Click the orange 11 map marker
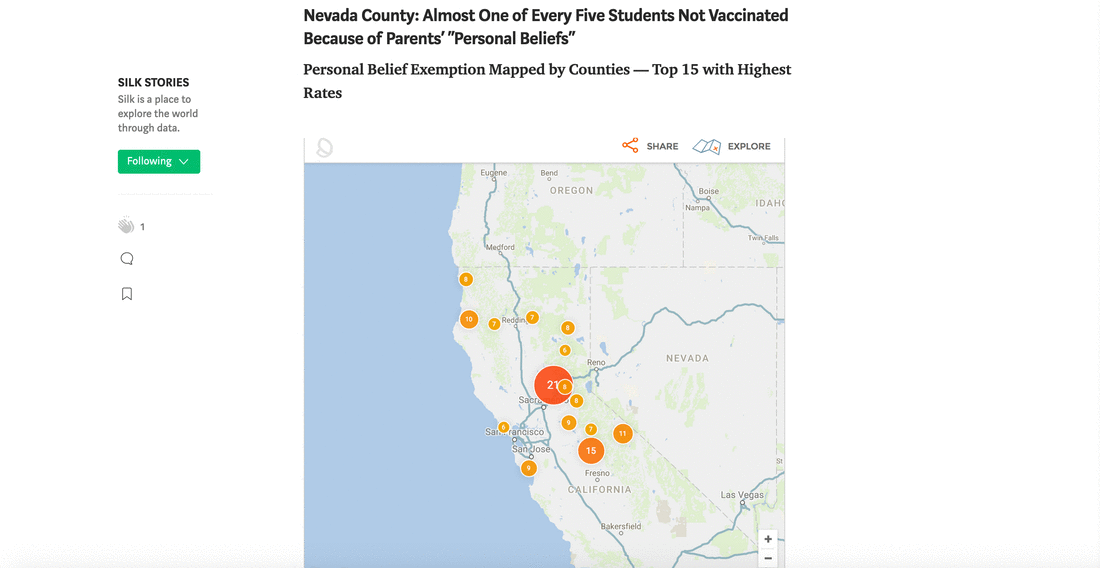Screen dimensions: 1100x568 point(623,433)
